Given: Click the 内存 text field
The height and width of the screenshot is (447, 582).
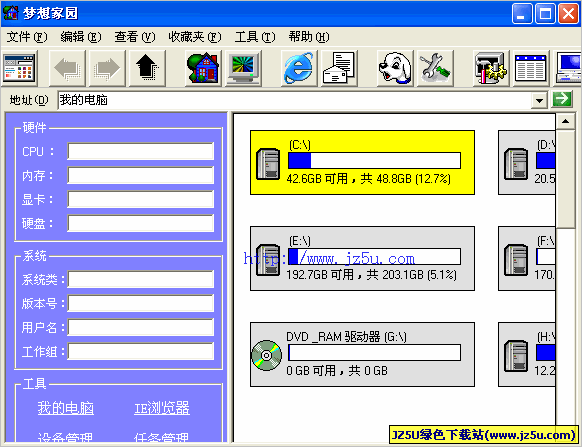Looking at the screenshot, I should [141, 175].
